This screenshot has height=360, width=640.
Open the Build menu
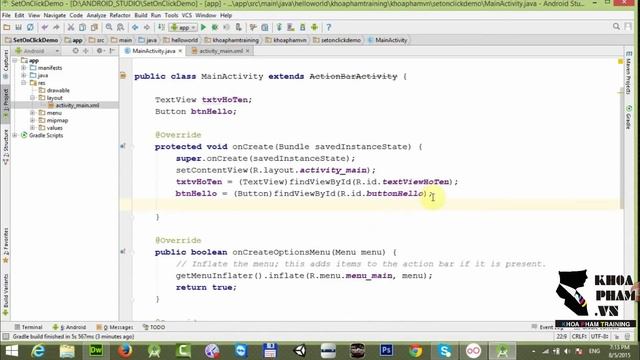141,15
